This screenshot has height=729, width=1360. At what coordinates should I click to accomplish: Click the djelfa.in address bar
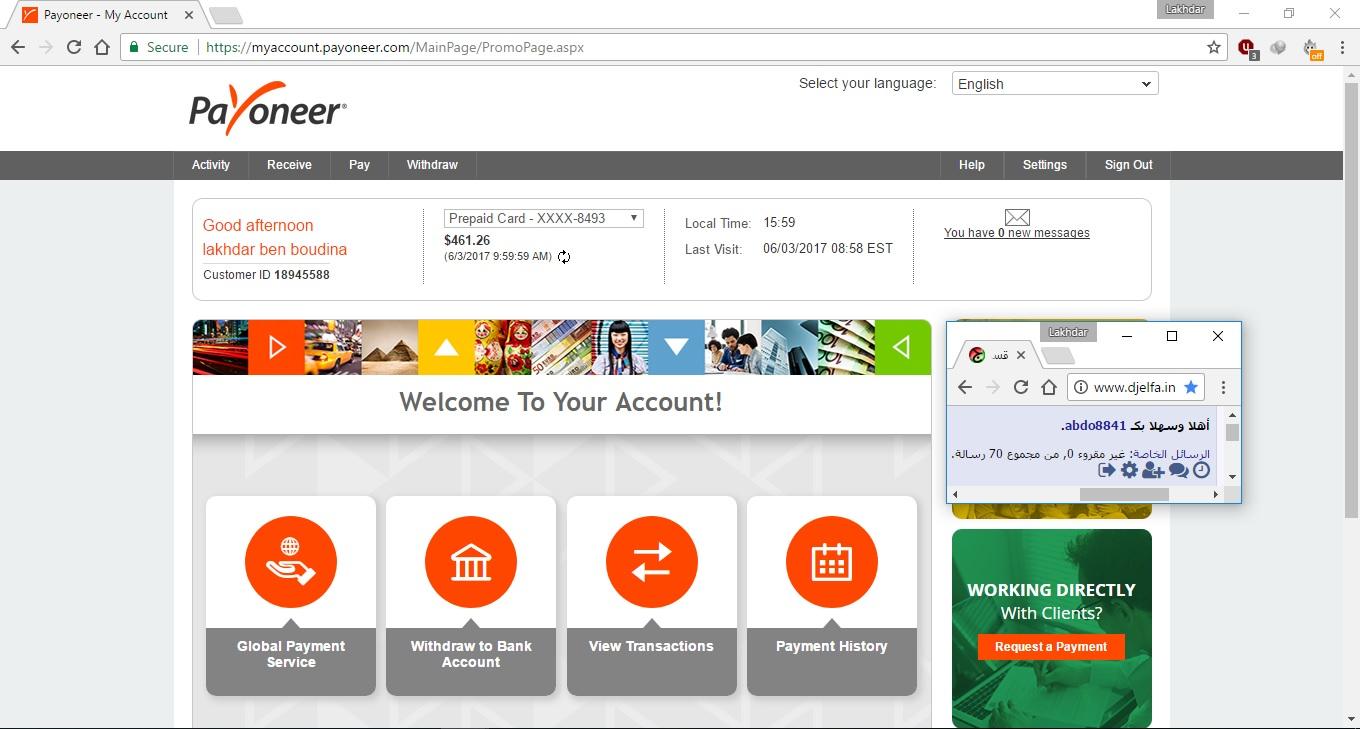pos(1136,387)
